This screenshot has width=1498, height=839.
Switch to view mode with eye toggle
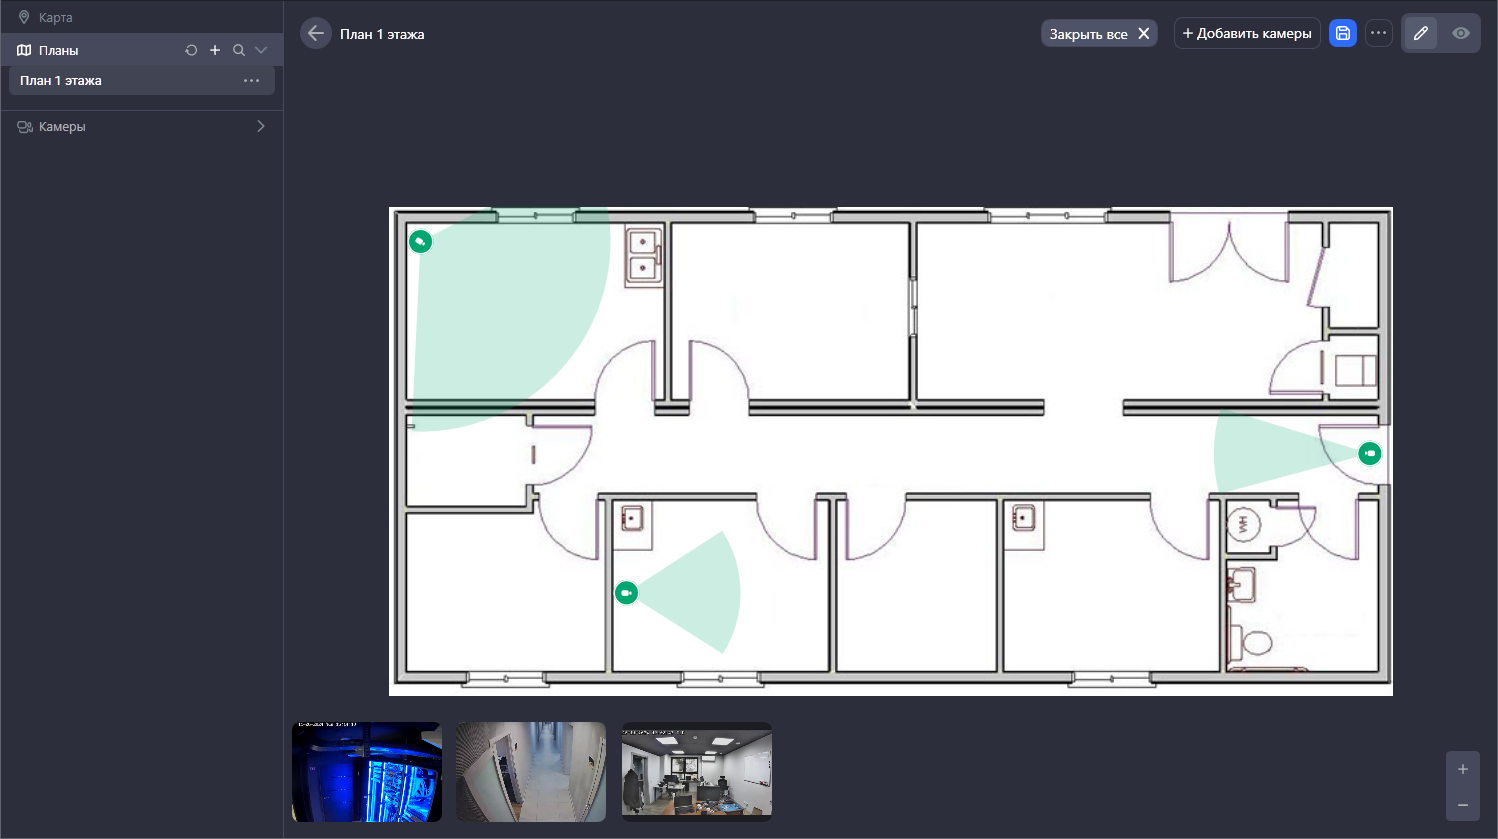coord(1461,33)
